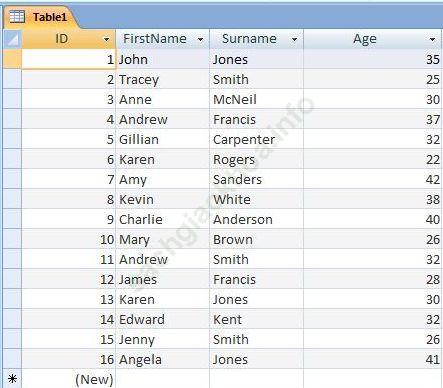The height and width of the screenshot is (388, 443).
Task: Click the FirstName cell containing Charlie
Action: (x=162, y=219)
